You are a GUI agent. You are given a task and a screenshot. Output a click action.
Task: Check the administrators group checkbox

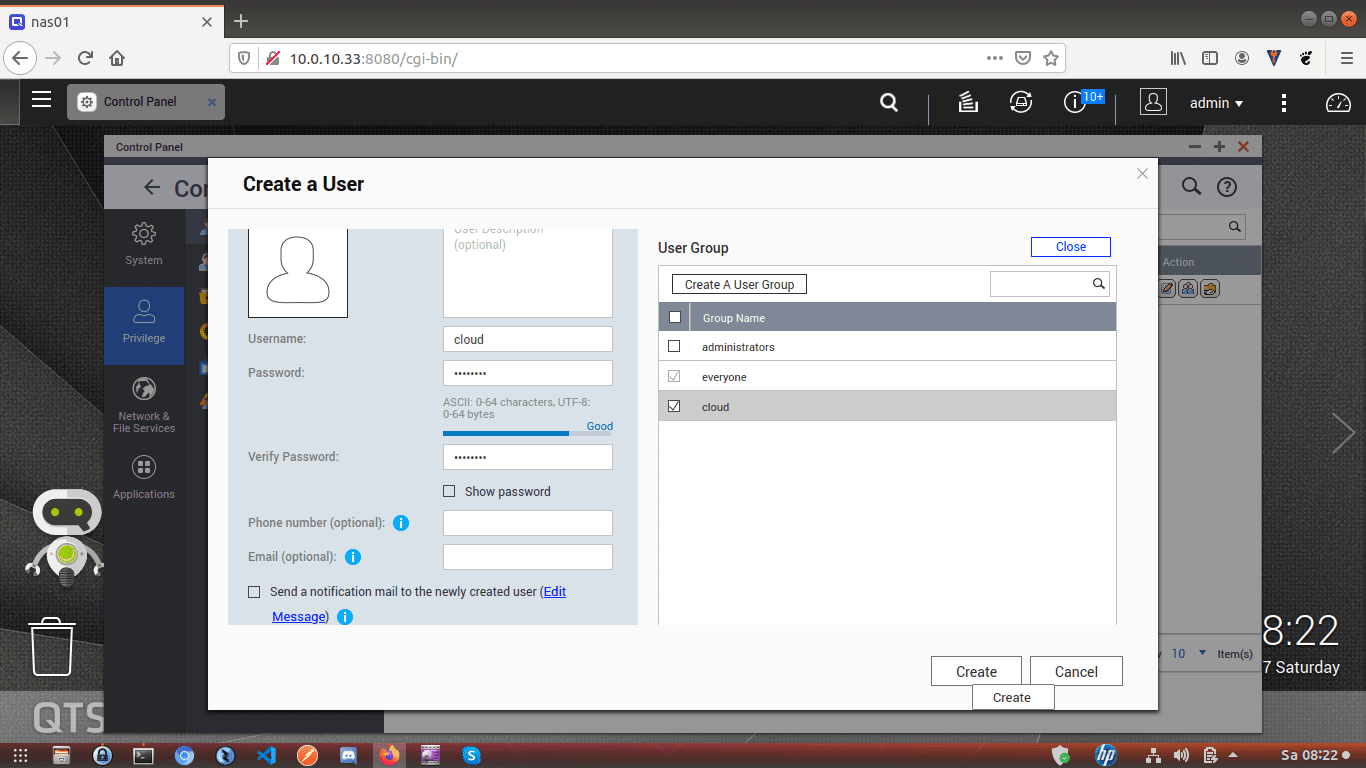[674, 347]
